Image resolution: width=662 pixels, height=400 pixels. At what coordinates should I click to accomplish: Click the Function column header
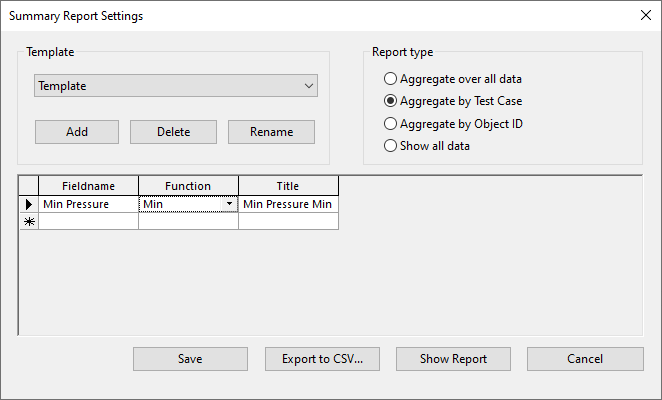pyautogui.click(x=188, y=186)
